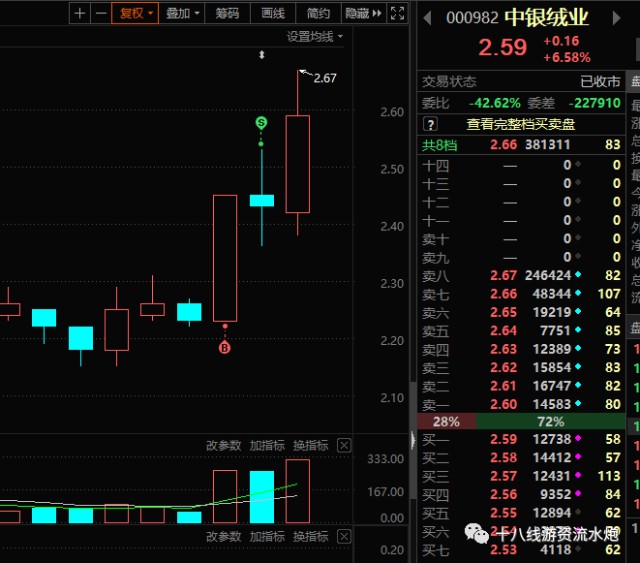This screenshot has height=563, width=640.
Task: Select 卖三 row at 2.62
Action: [521, 367]
